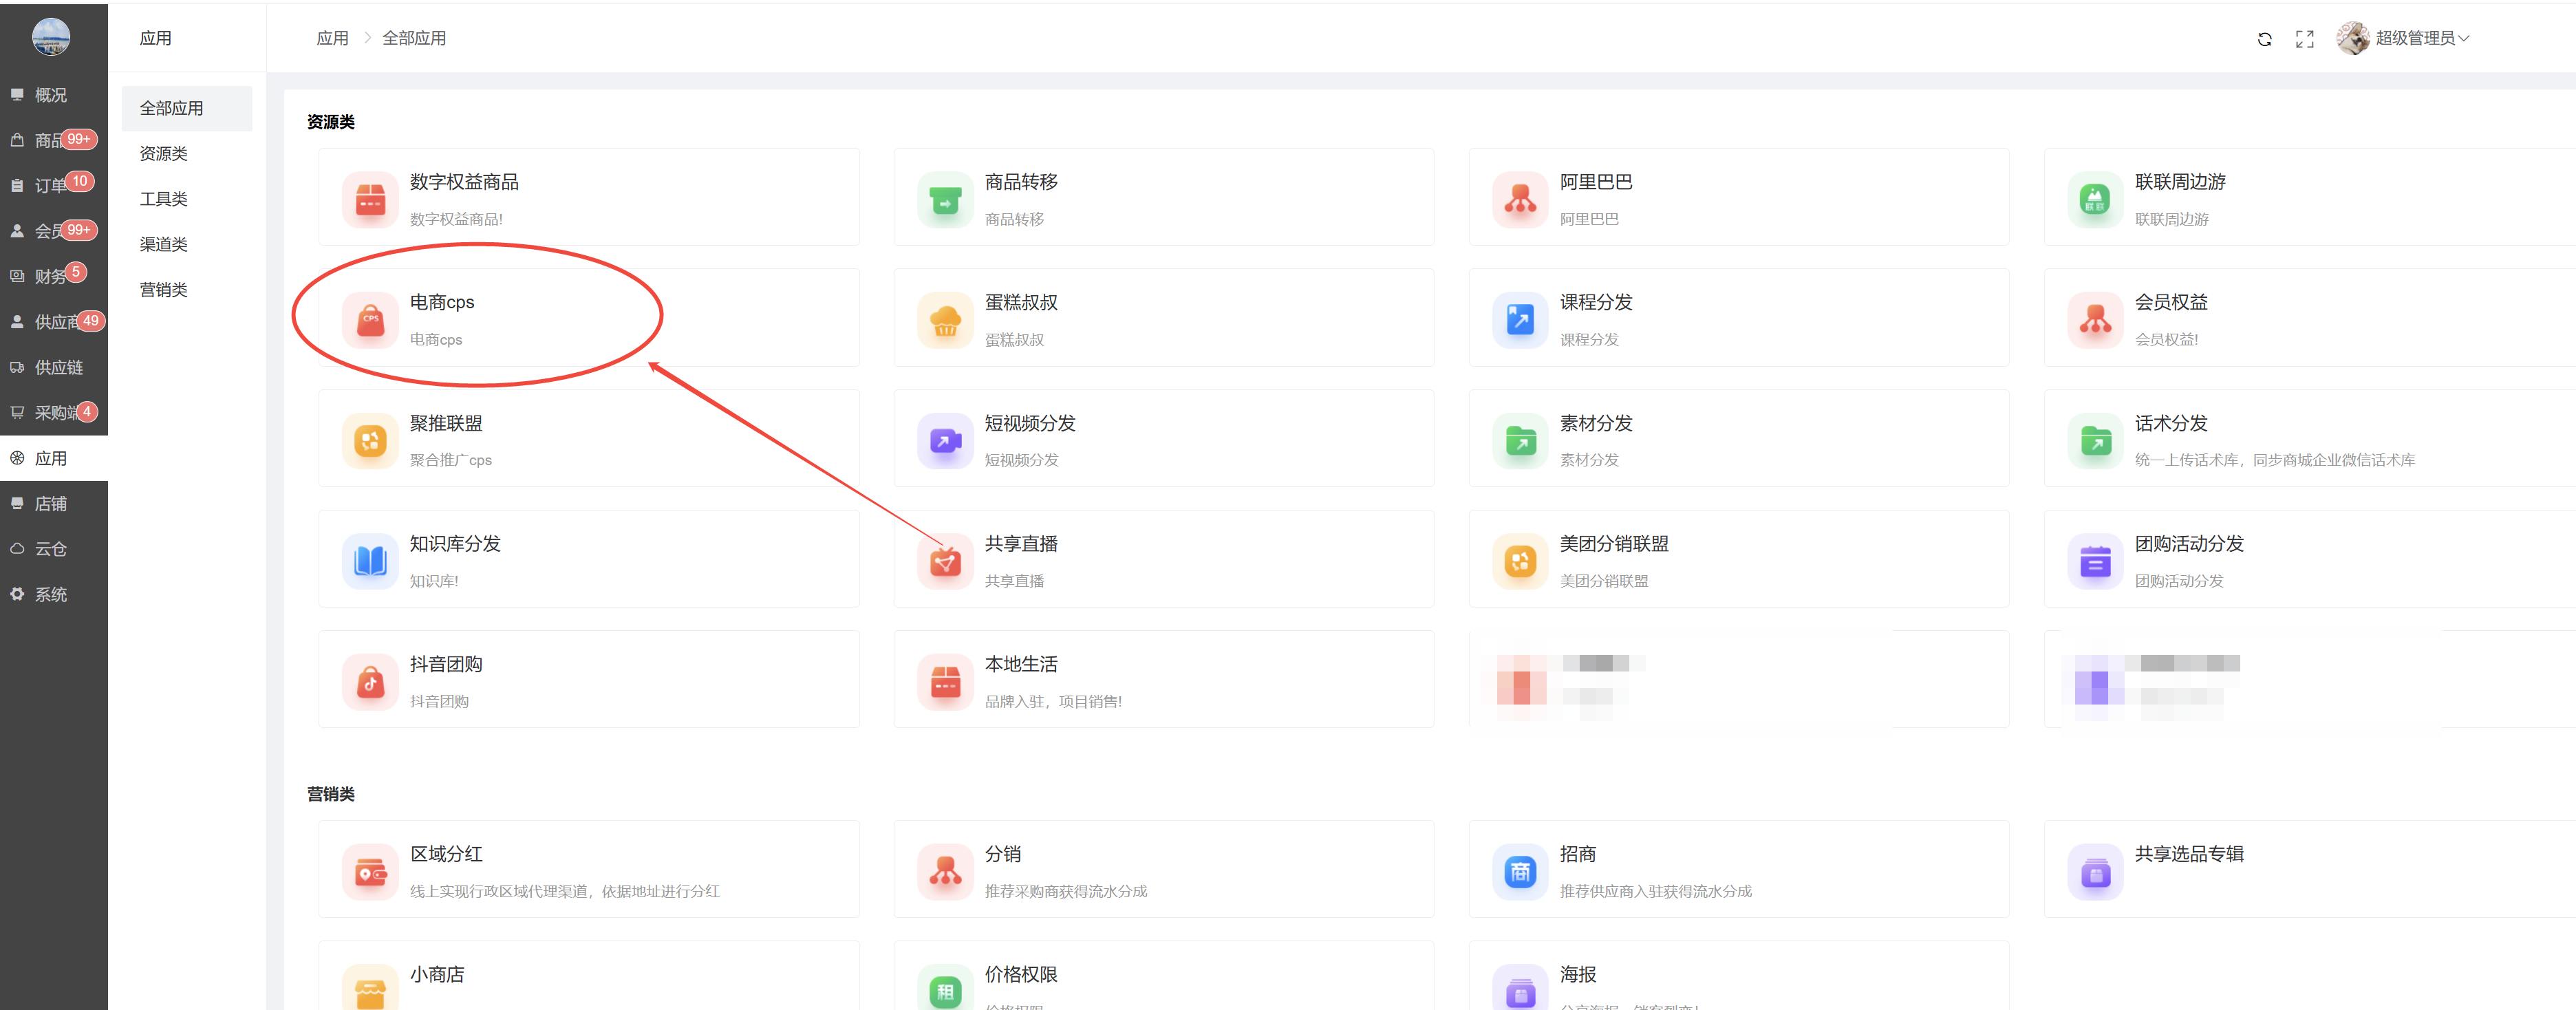Viewport: 2576px width, 1010px height.
Task: Click the user avatar in top left
Action: [x=51, y=37]
